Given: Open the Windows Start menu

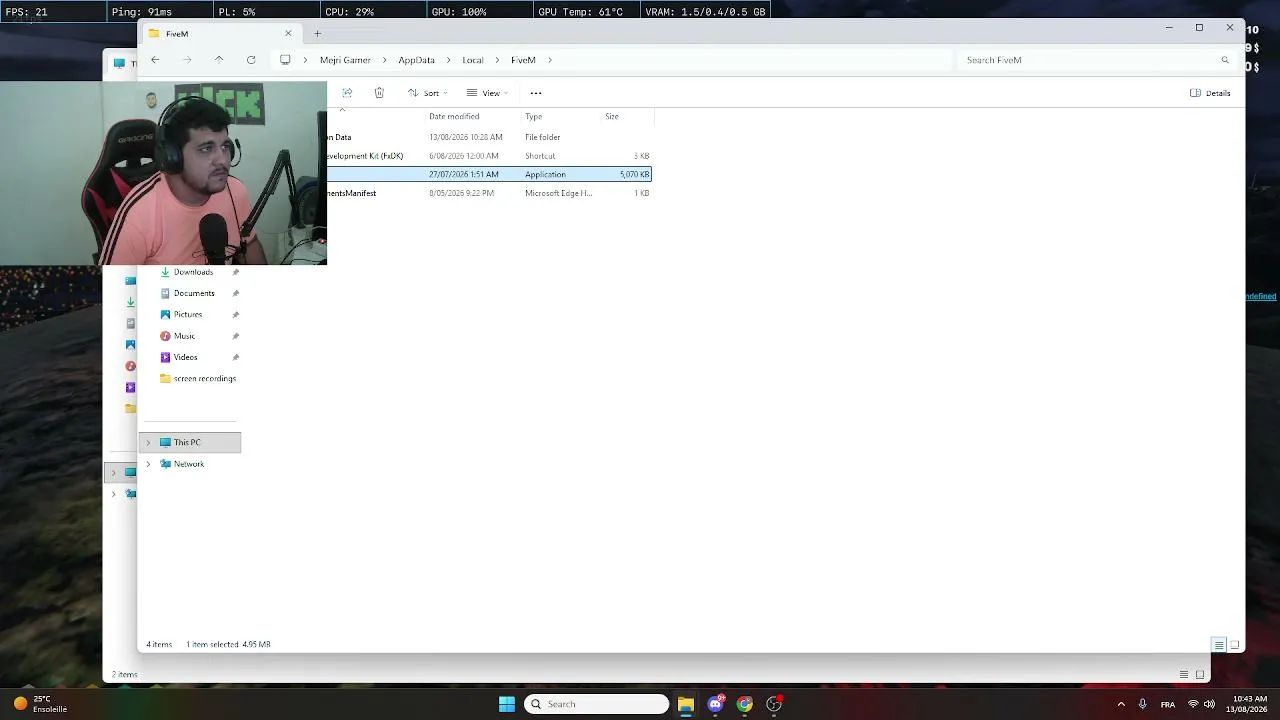Looking at the screenshot, I should (x=507, y=704).
